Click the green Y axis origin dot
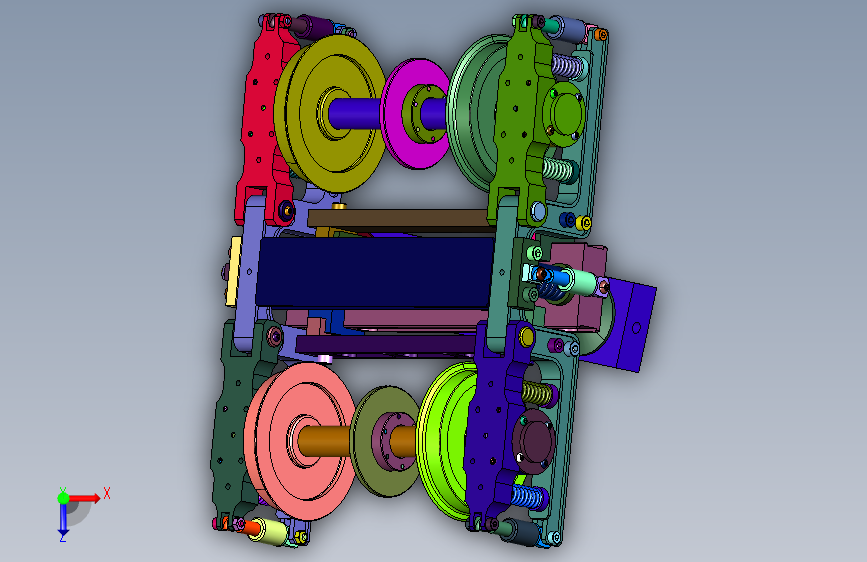This screenshot has width=867, height=562. (63, 498)
